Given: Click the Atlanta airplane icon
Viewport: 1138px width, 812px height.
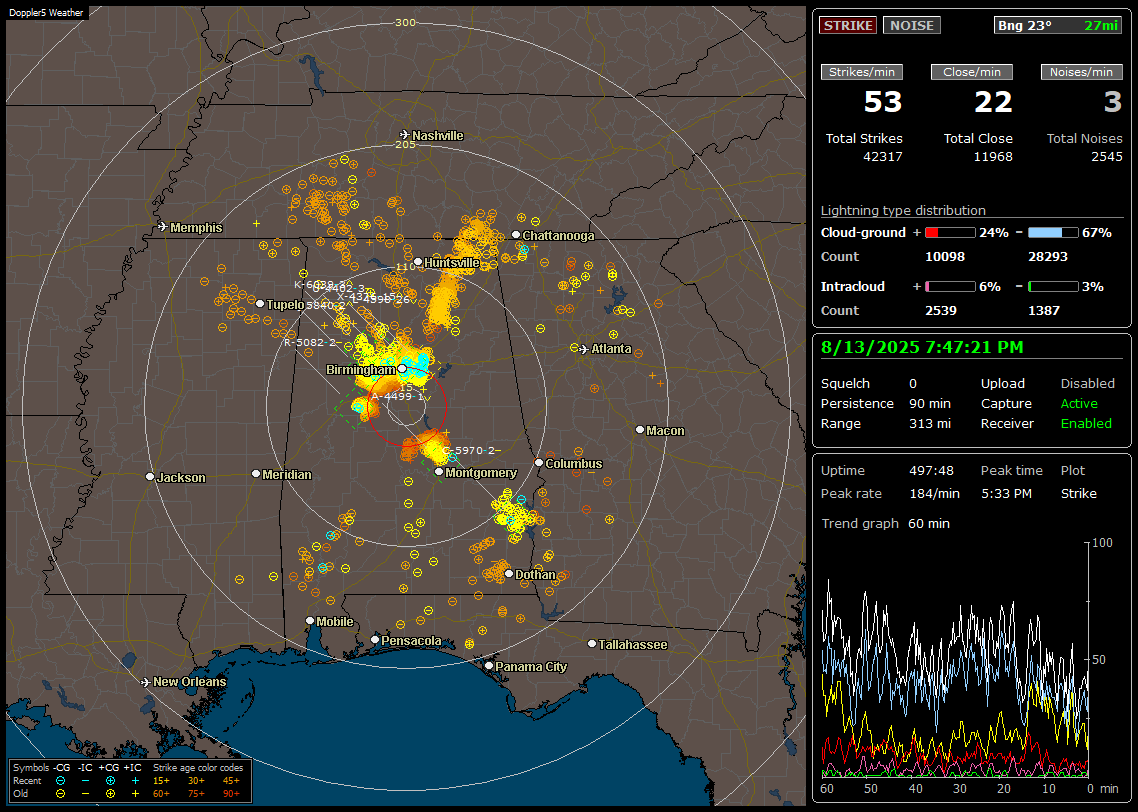Looking at the screenshot, I should tap(584, 349).
